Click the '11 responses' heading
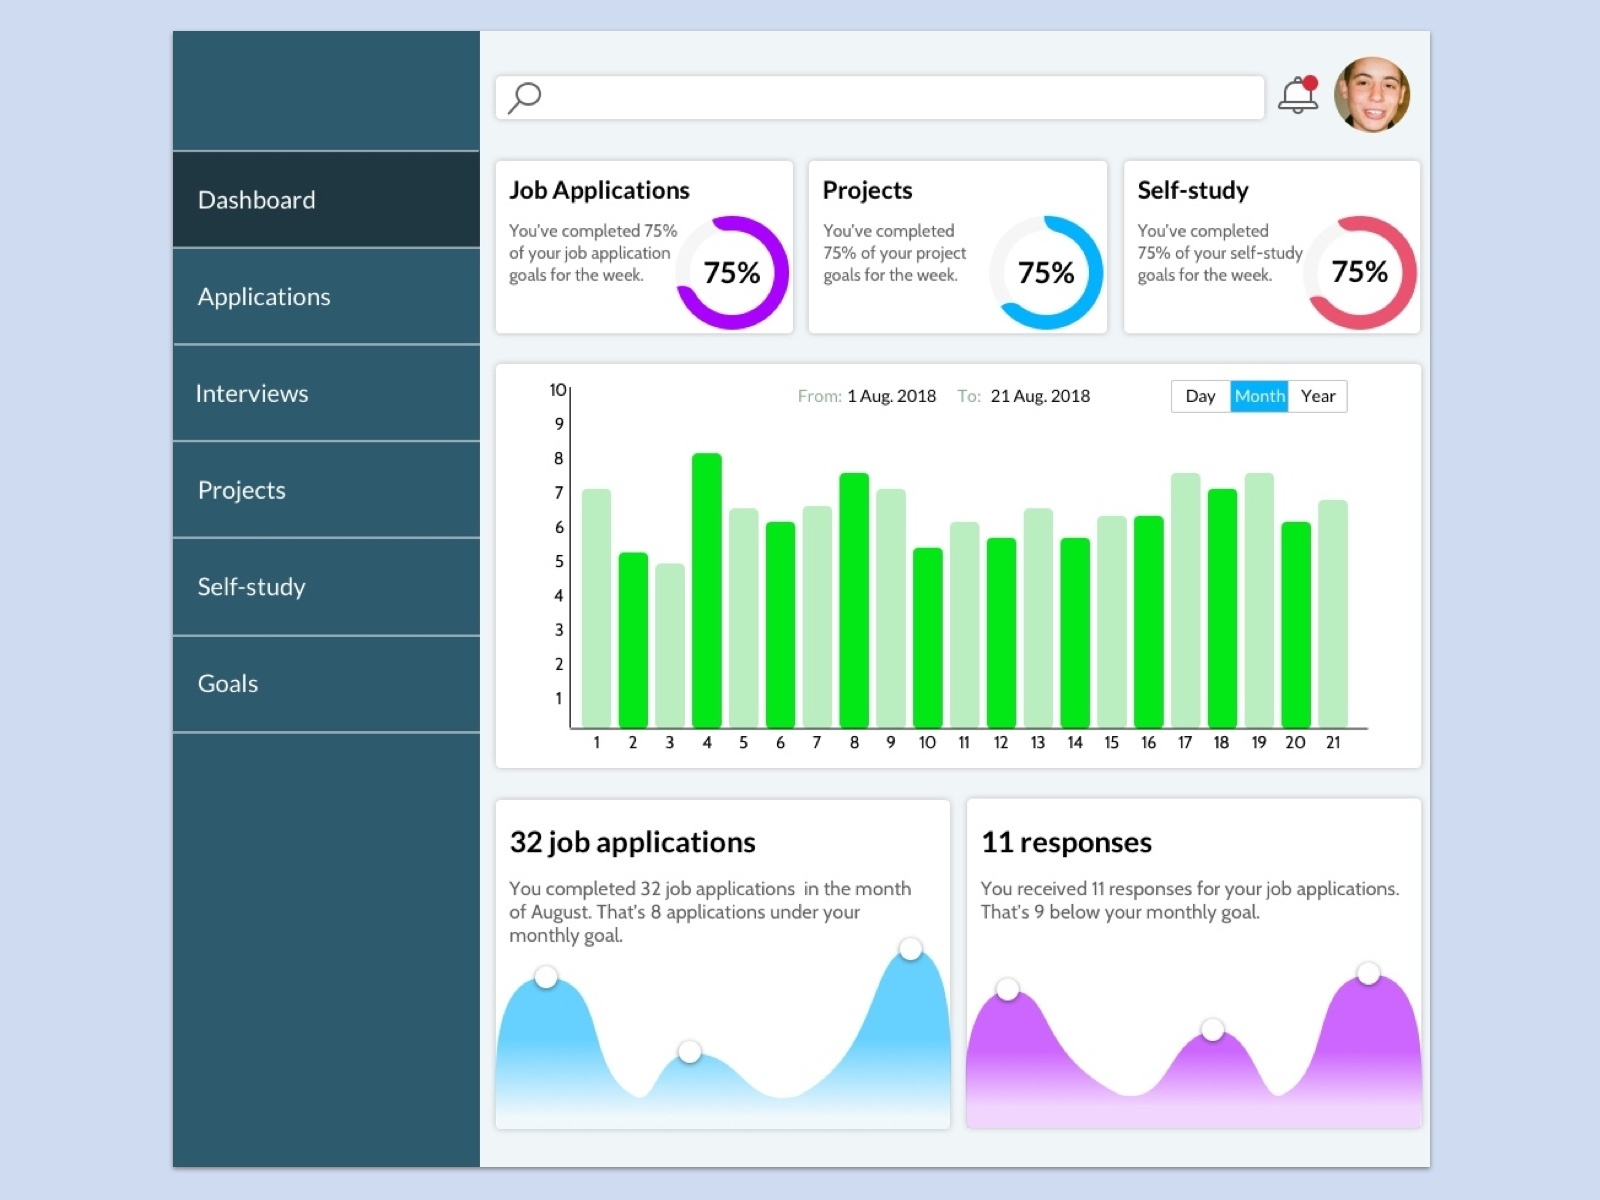 pyautogui.click(x=1066, y=843)
